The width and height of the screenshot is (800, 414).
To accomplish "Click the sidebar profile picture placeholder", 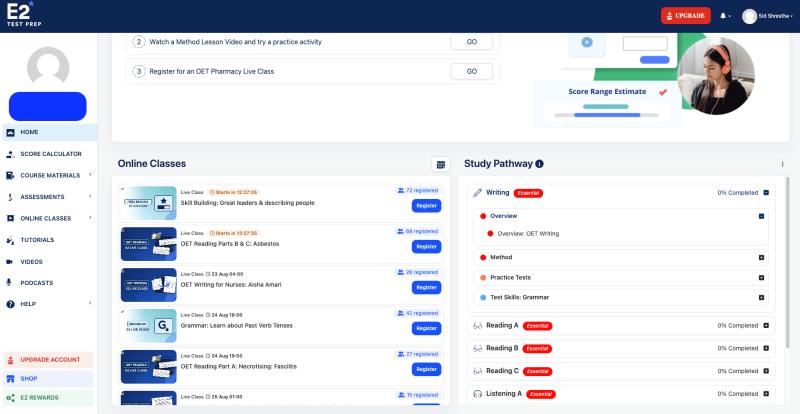I will 48,66.
